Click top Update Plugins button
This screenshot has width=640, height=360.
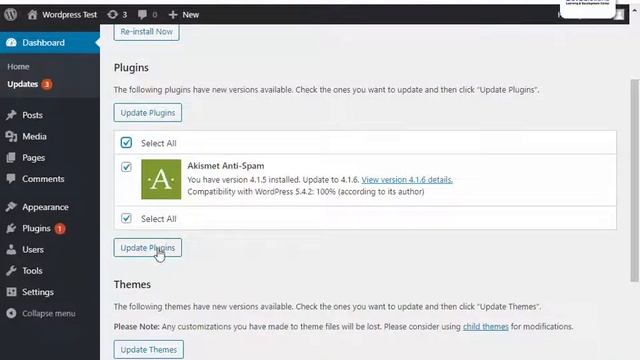coord(147,113)
